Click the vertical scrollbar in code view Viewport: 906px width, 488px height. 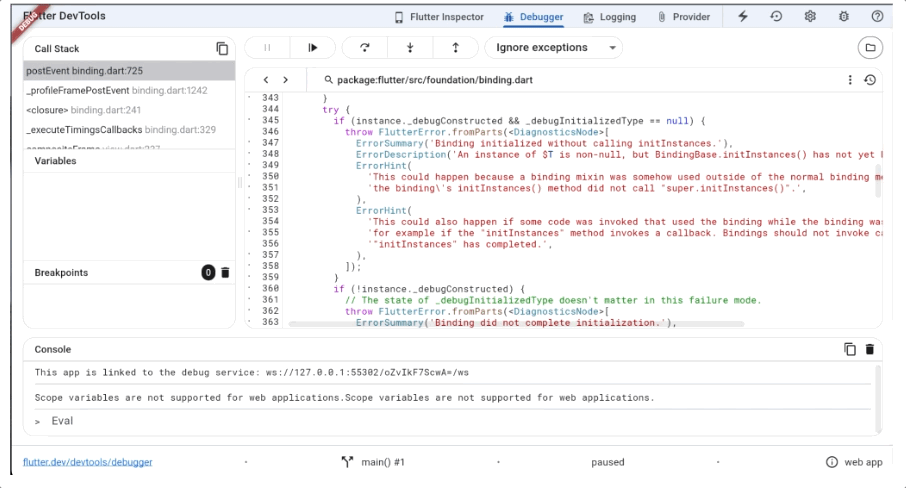878,181
